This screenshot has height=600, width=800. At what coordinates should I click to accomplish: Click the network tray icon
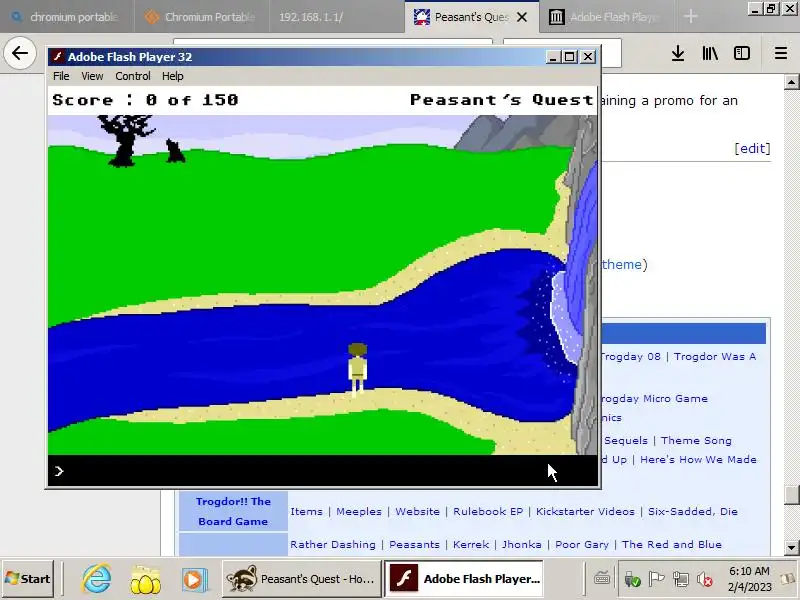point(681,579)
